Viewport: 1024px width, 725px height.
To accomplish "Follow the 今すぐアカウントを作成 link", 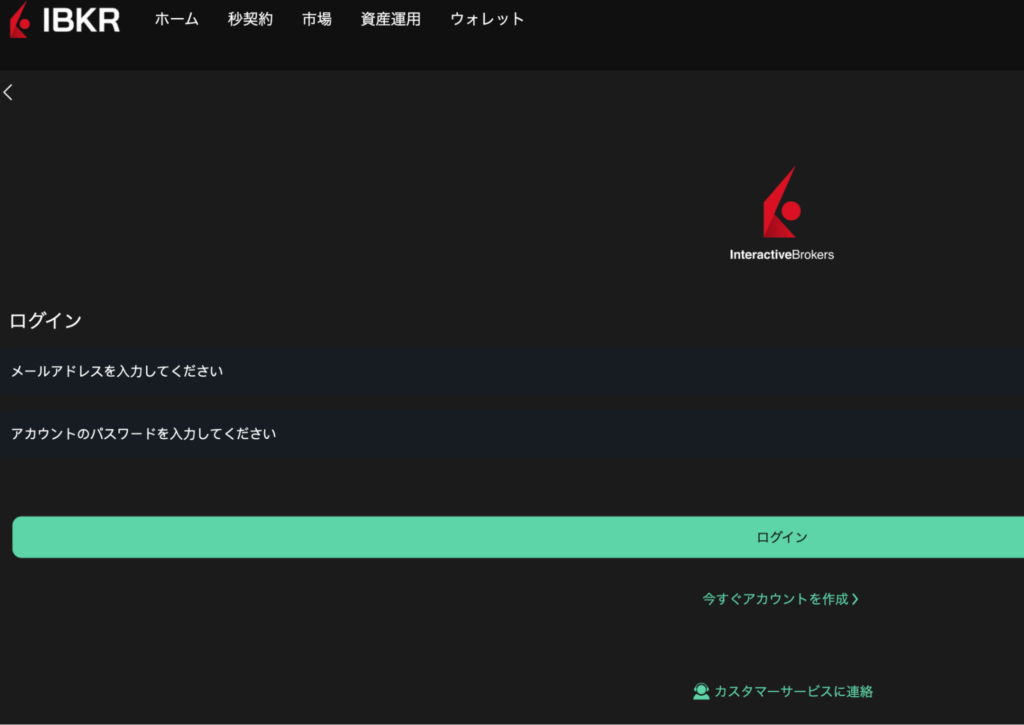I will [780, 599].
